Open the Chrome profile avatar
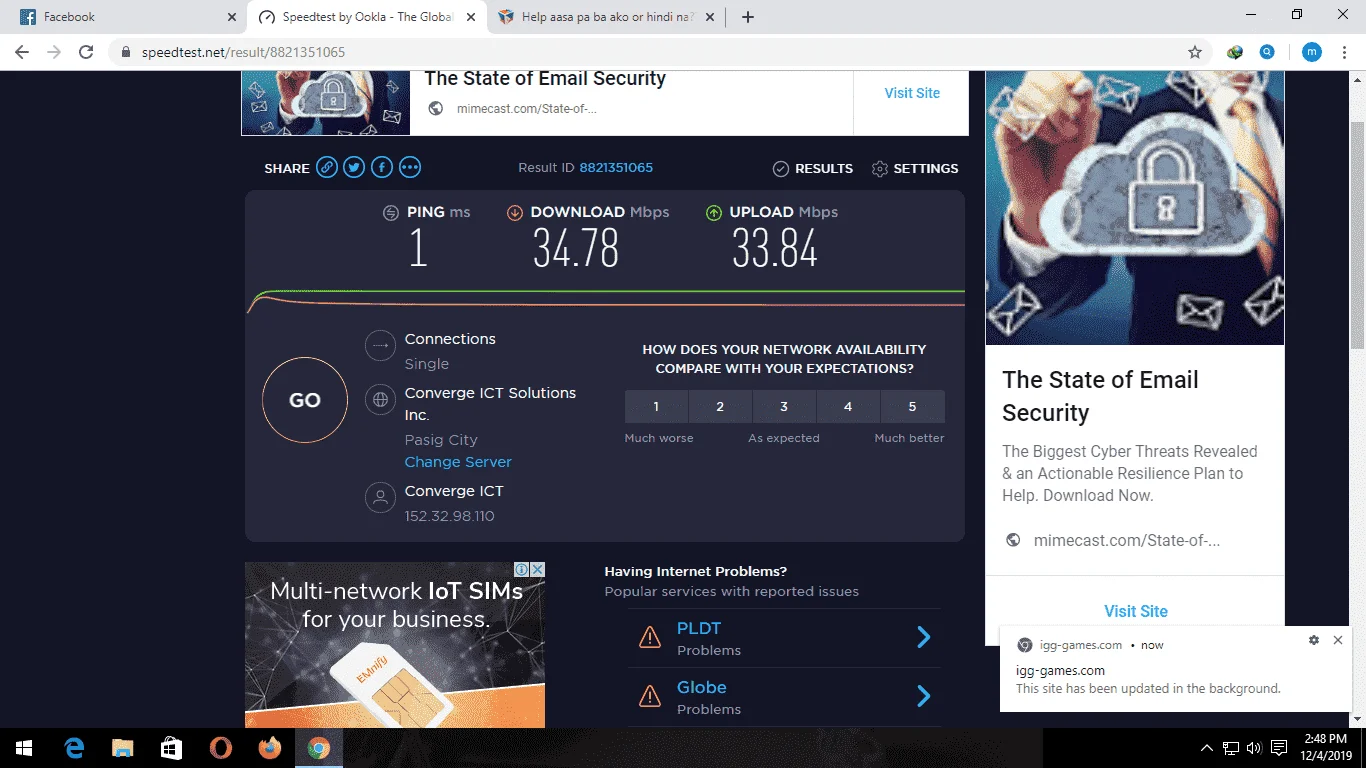Viewport: 1366px width, 768px height. tap(1311, 52)
